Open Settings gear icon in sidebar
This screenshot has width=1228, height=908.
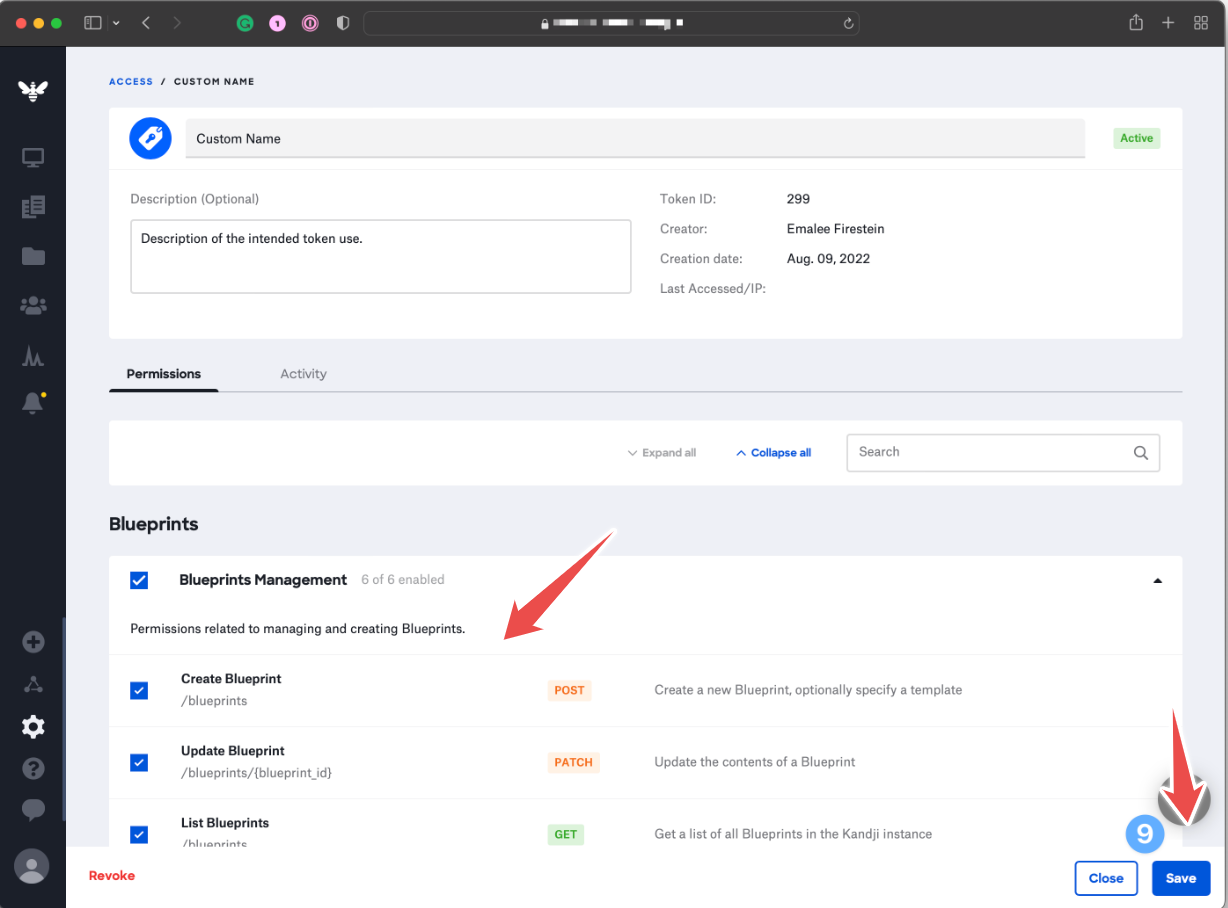tap(33, 727)
